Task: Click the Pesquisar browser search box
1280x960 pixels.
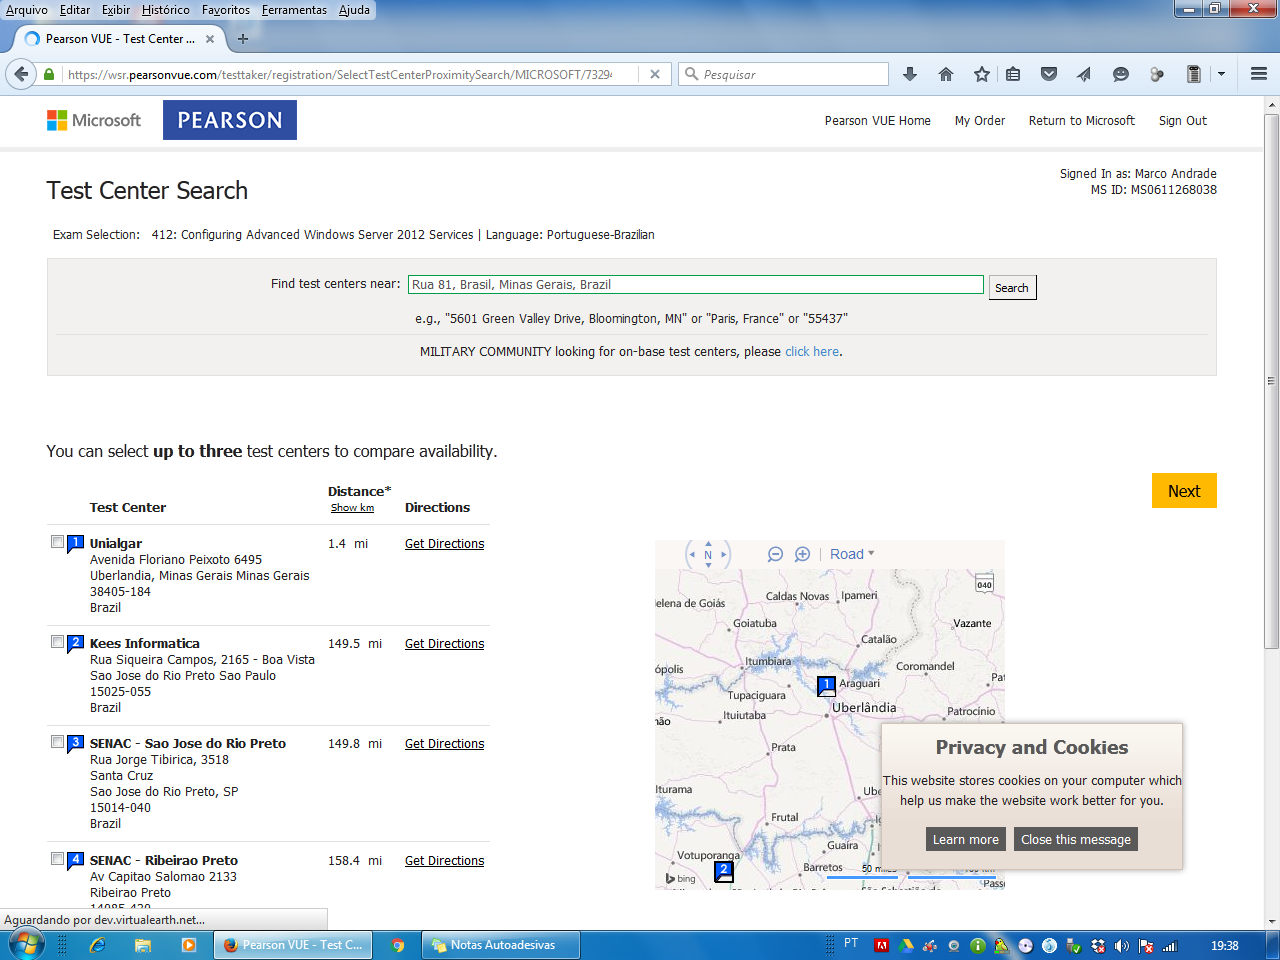Action: pos(784,74)
